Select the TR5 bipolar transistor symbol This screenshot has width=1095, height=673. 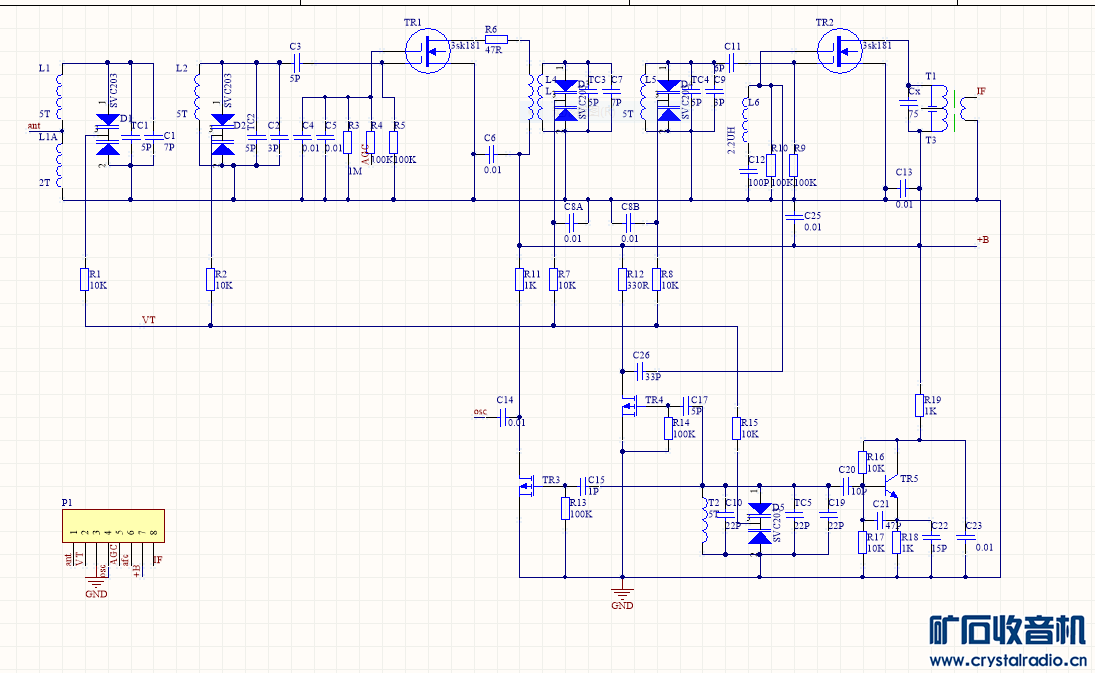pyautogui.click(x=891, y=485)
